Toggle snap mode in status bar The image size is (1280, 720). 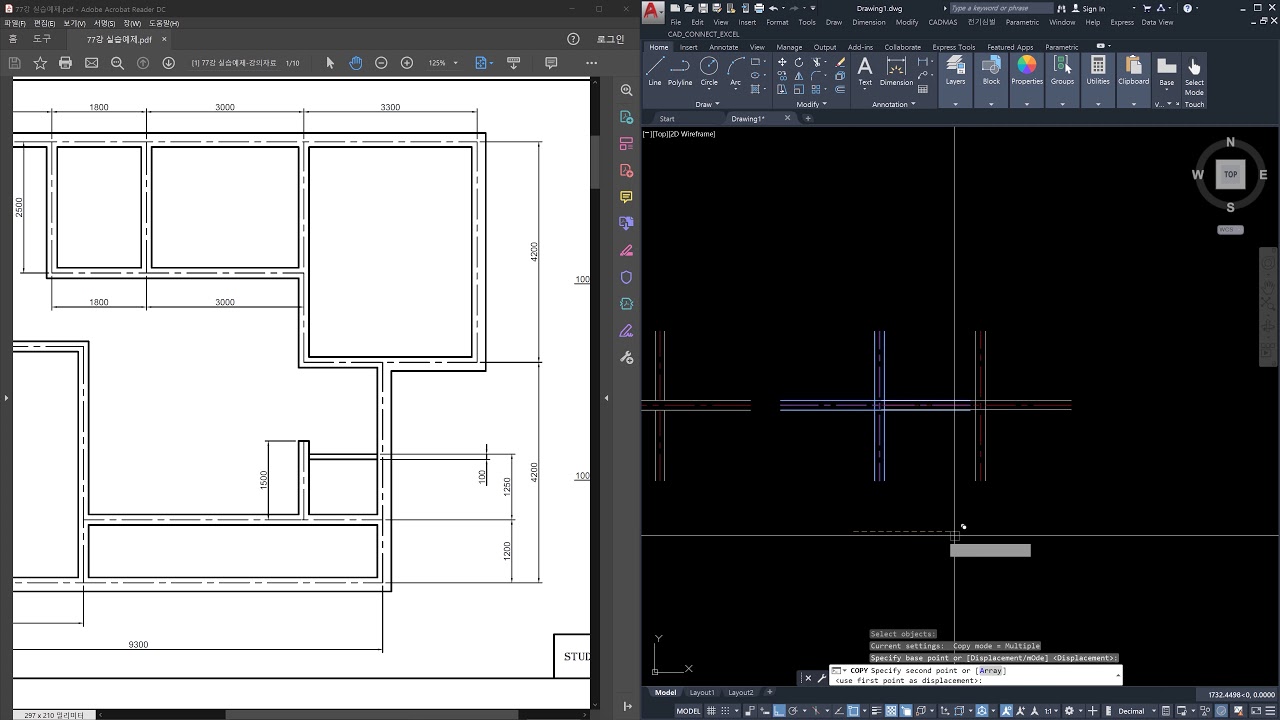[x=725, y=710]
